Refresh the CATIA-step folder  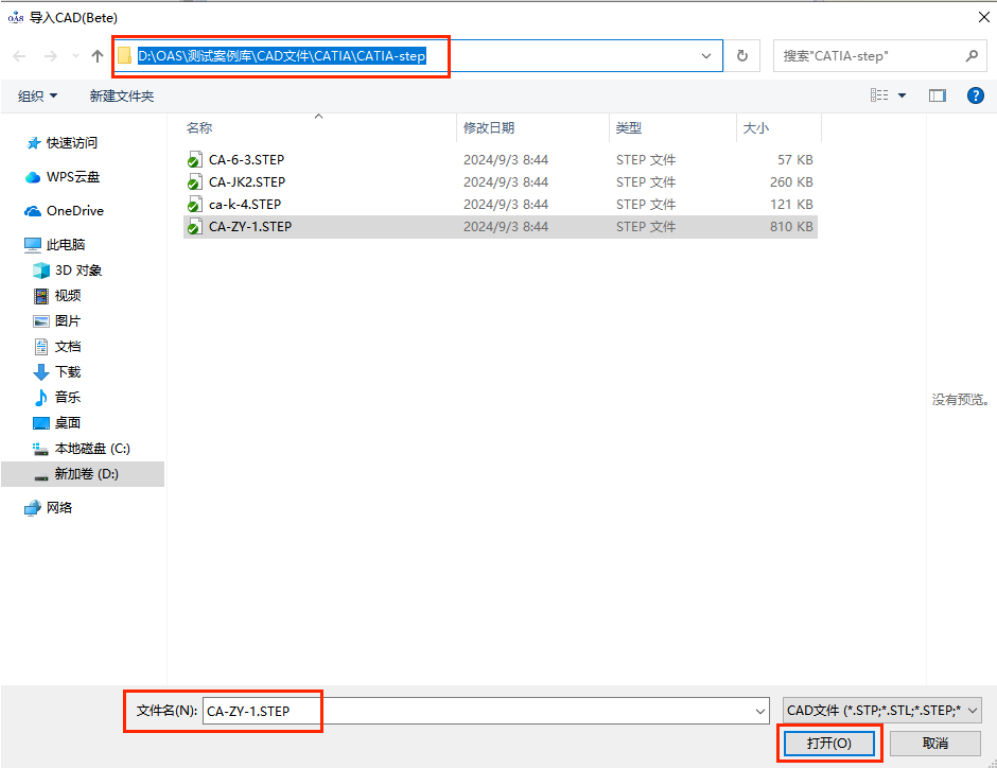click(x=742, y=56)
